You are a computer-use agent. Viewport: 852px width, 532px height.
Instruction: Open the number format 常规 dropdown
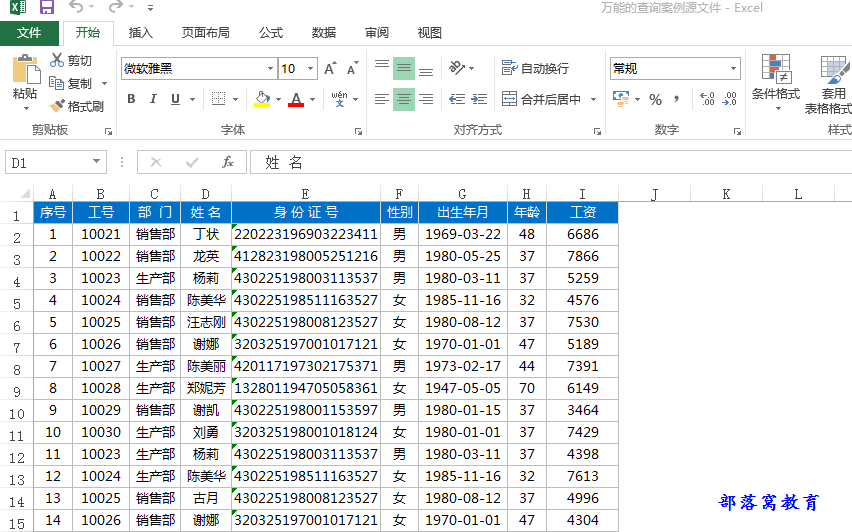click(x=733, y=68)
